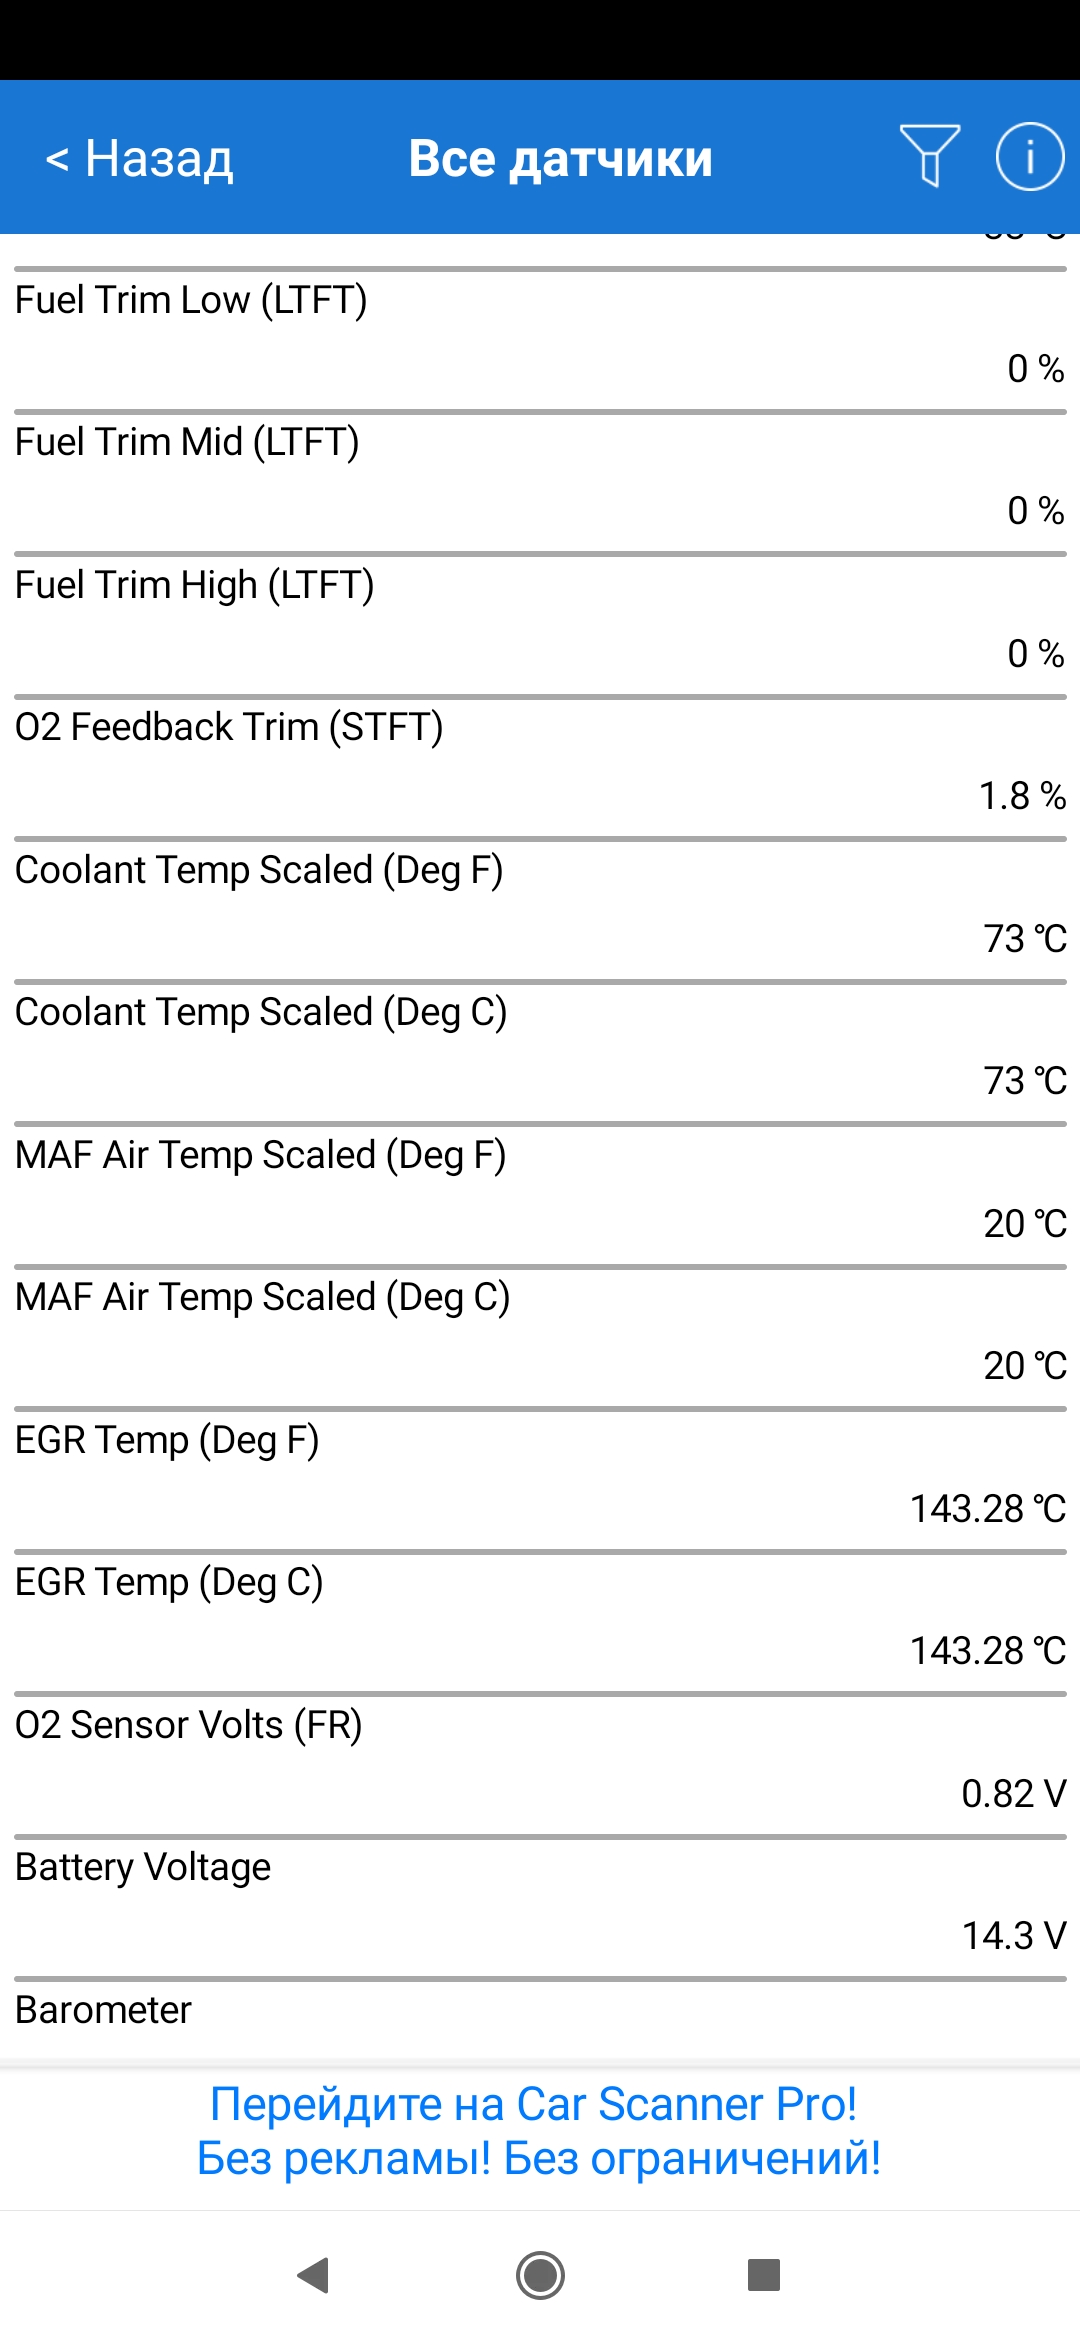Open Android recent apps square button

click(x=763, y=2275)
